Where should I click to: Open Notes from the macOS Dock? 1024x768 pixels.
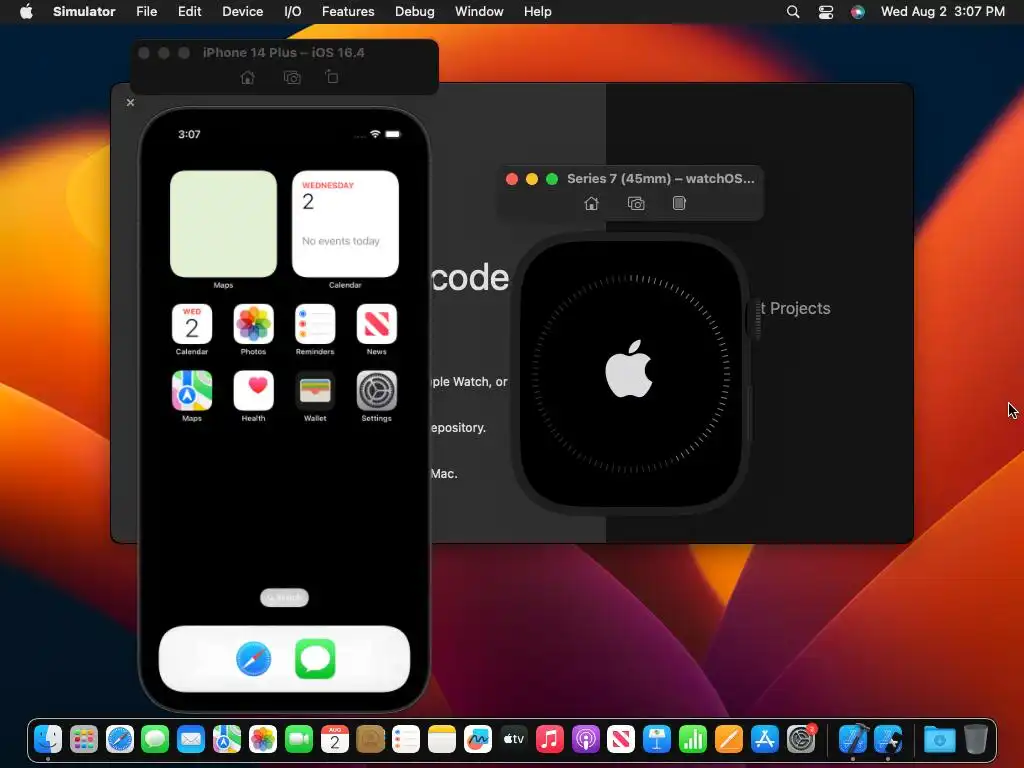click(x=441, y=739)
